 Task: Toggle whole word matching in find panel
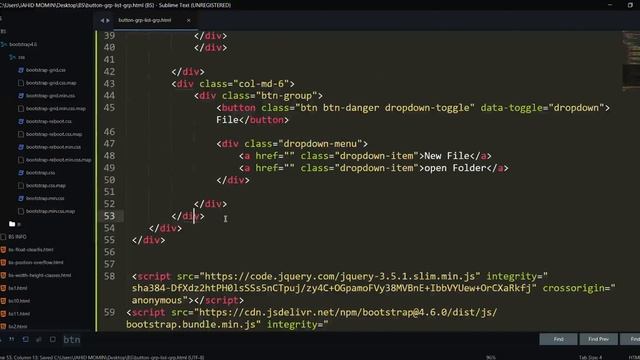[x=12, y=339]
